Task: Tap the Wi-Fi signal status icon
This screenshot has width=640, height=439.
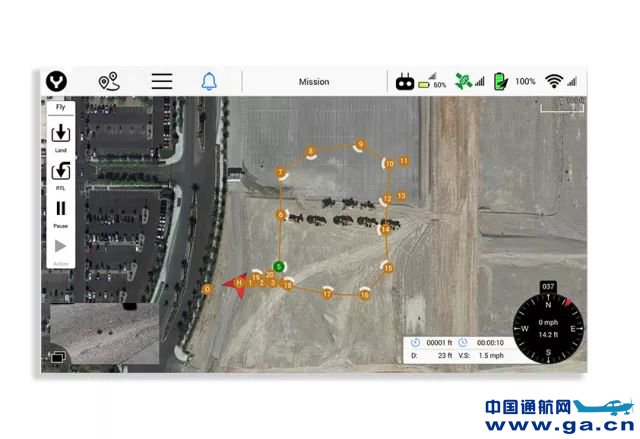Action: (x=555, y=82)
